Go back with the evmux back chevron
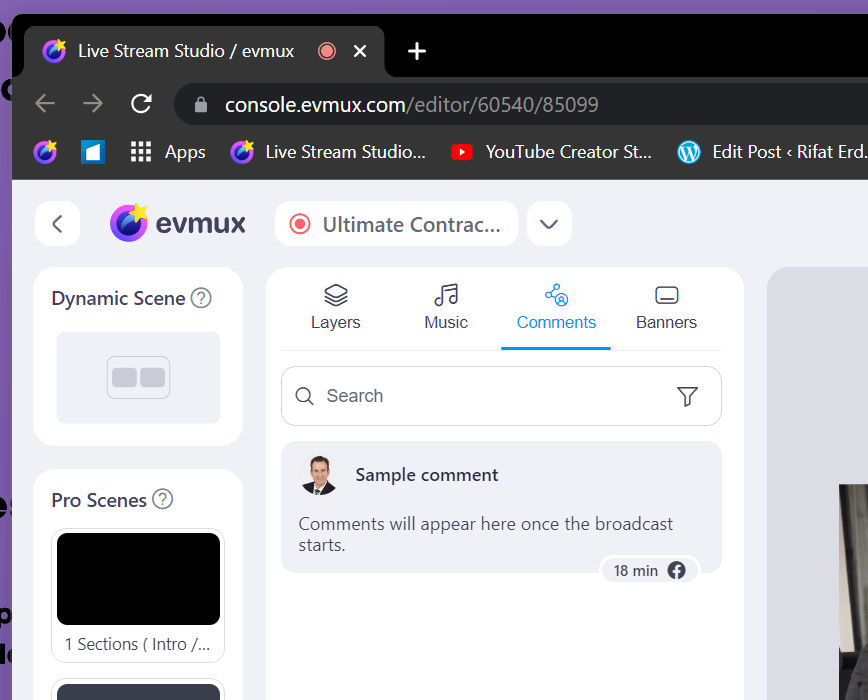Screen dimensions: 868x700 58,224
